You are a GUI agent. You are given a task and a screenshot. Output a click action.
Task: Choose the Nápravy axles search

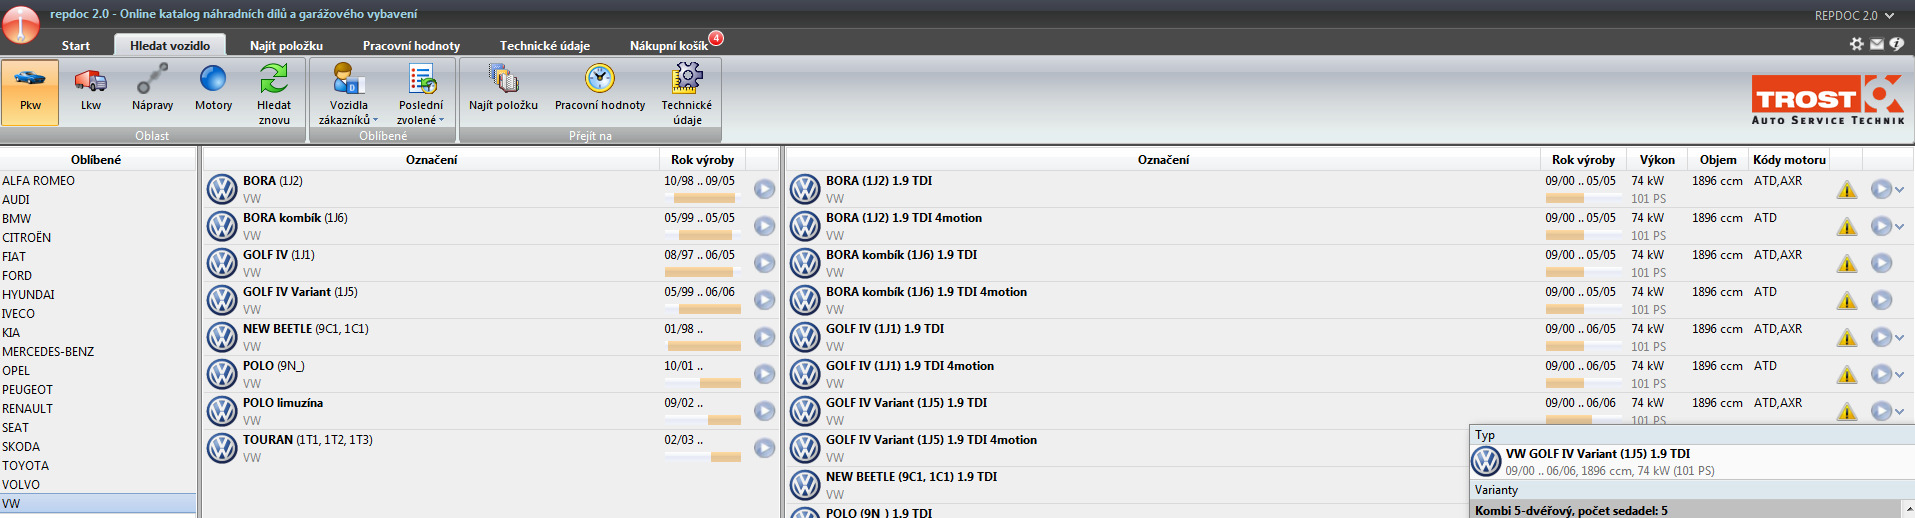click(152, 88)
